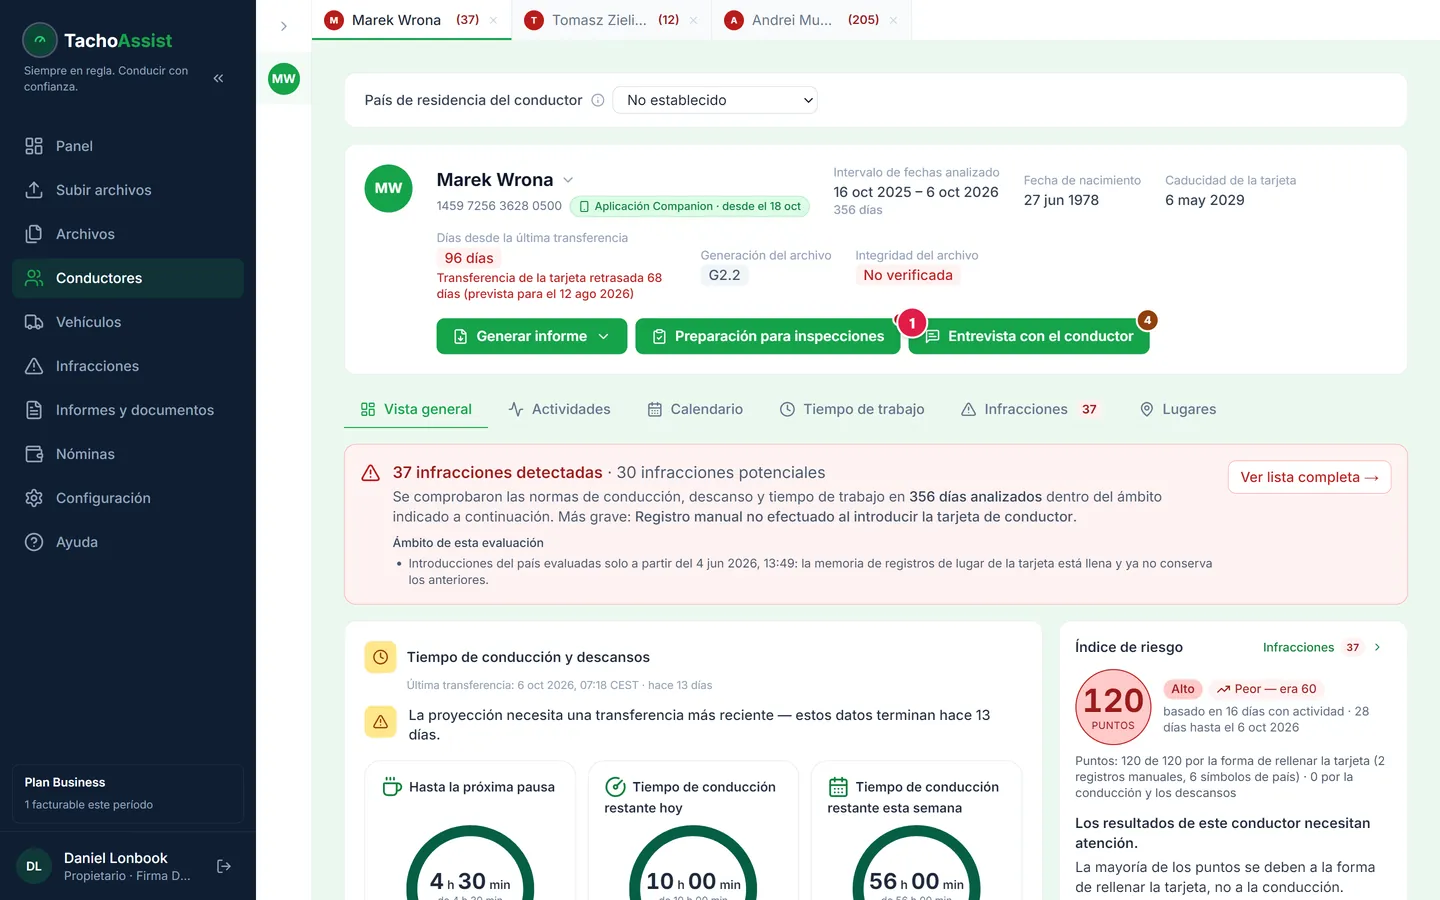This screenshot has width=1440, height=900.
Task: Open Panel in sidebar
Action: coord(128,146)
